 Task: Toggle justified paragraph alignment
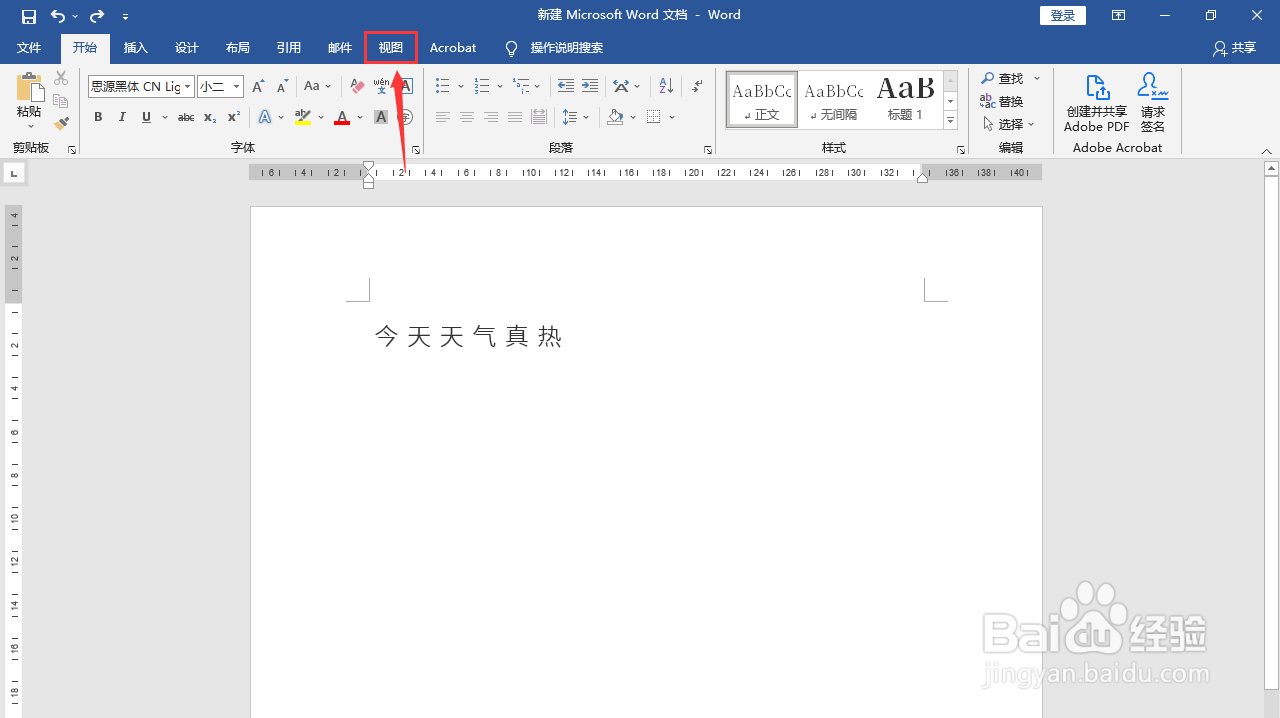(x=514, y=117)
